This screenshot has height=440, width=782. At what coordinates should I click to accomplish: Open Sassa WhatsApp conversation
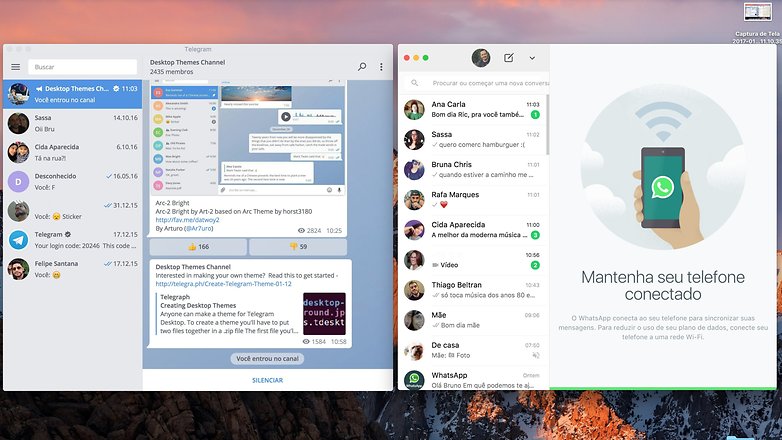[473, 139]
